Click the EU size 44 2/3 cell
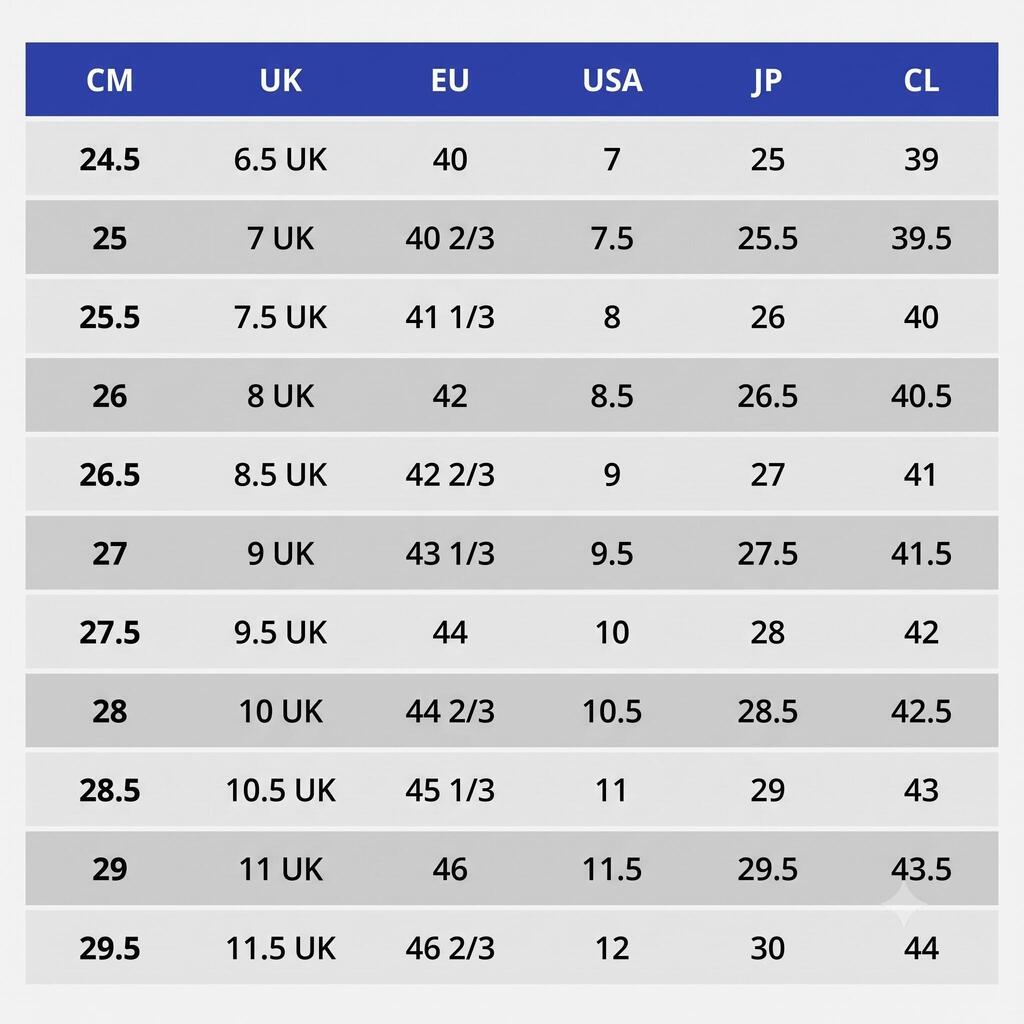The height and width of the screenshot is (1024, 1024). 450,711
